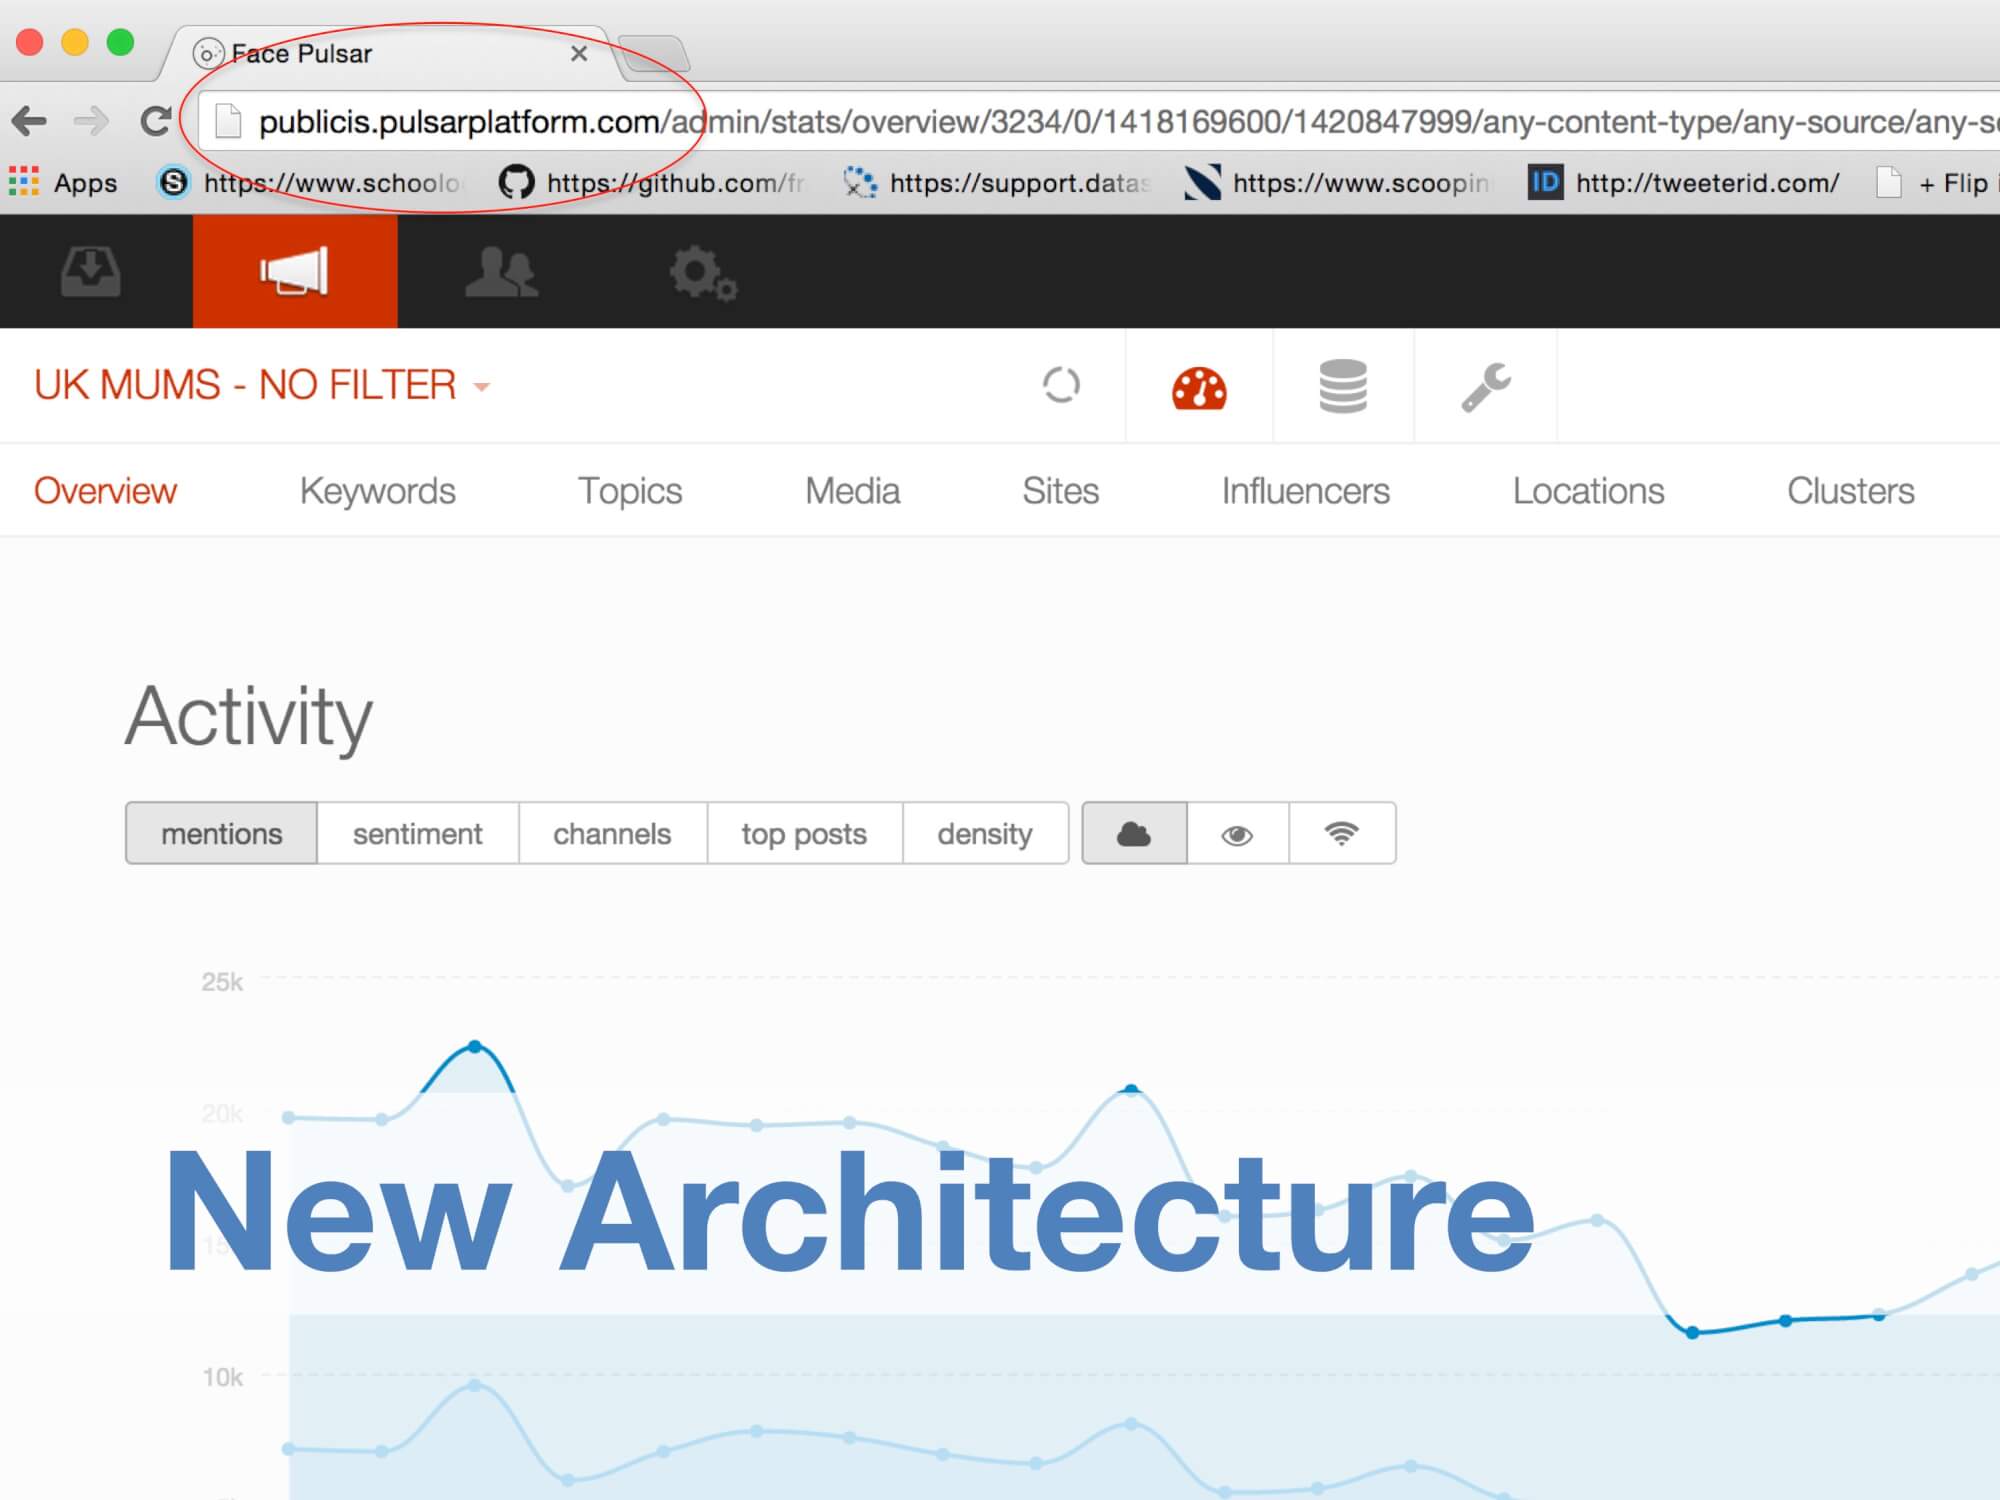This screenshot has height=1500, width=2000.
Task: Toggle the eye visibility button
Action: tap(1237, 834)
